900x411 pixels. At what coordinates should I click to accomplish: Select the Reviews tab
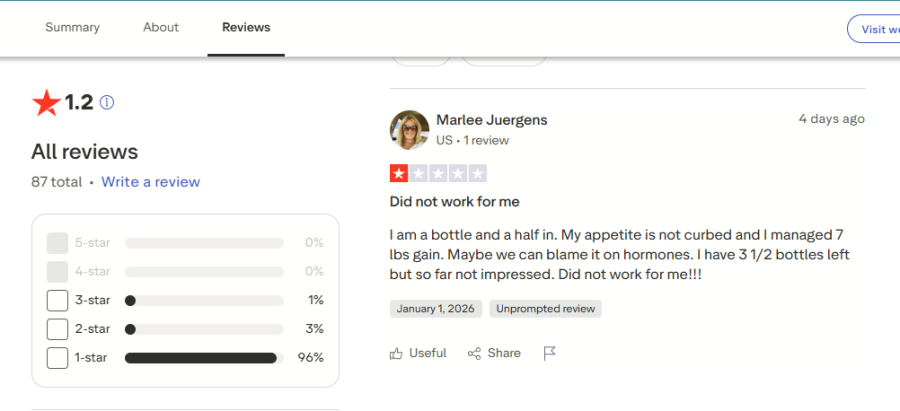[246, 27]
